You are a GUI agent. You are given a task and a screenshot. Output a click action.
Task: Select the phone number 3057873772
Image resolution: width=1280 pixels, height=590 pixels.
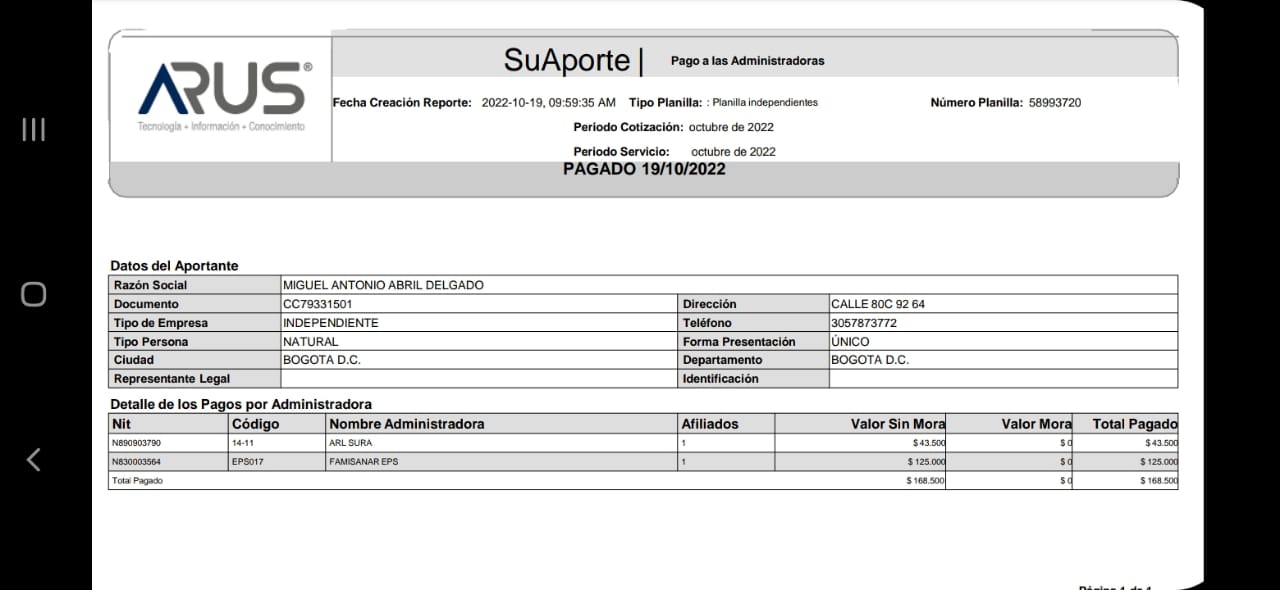click(x=864, y=323)
